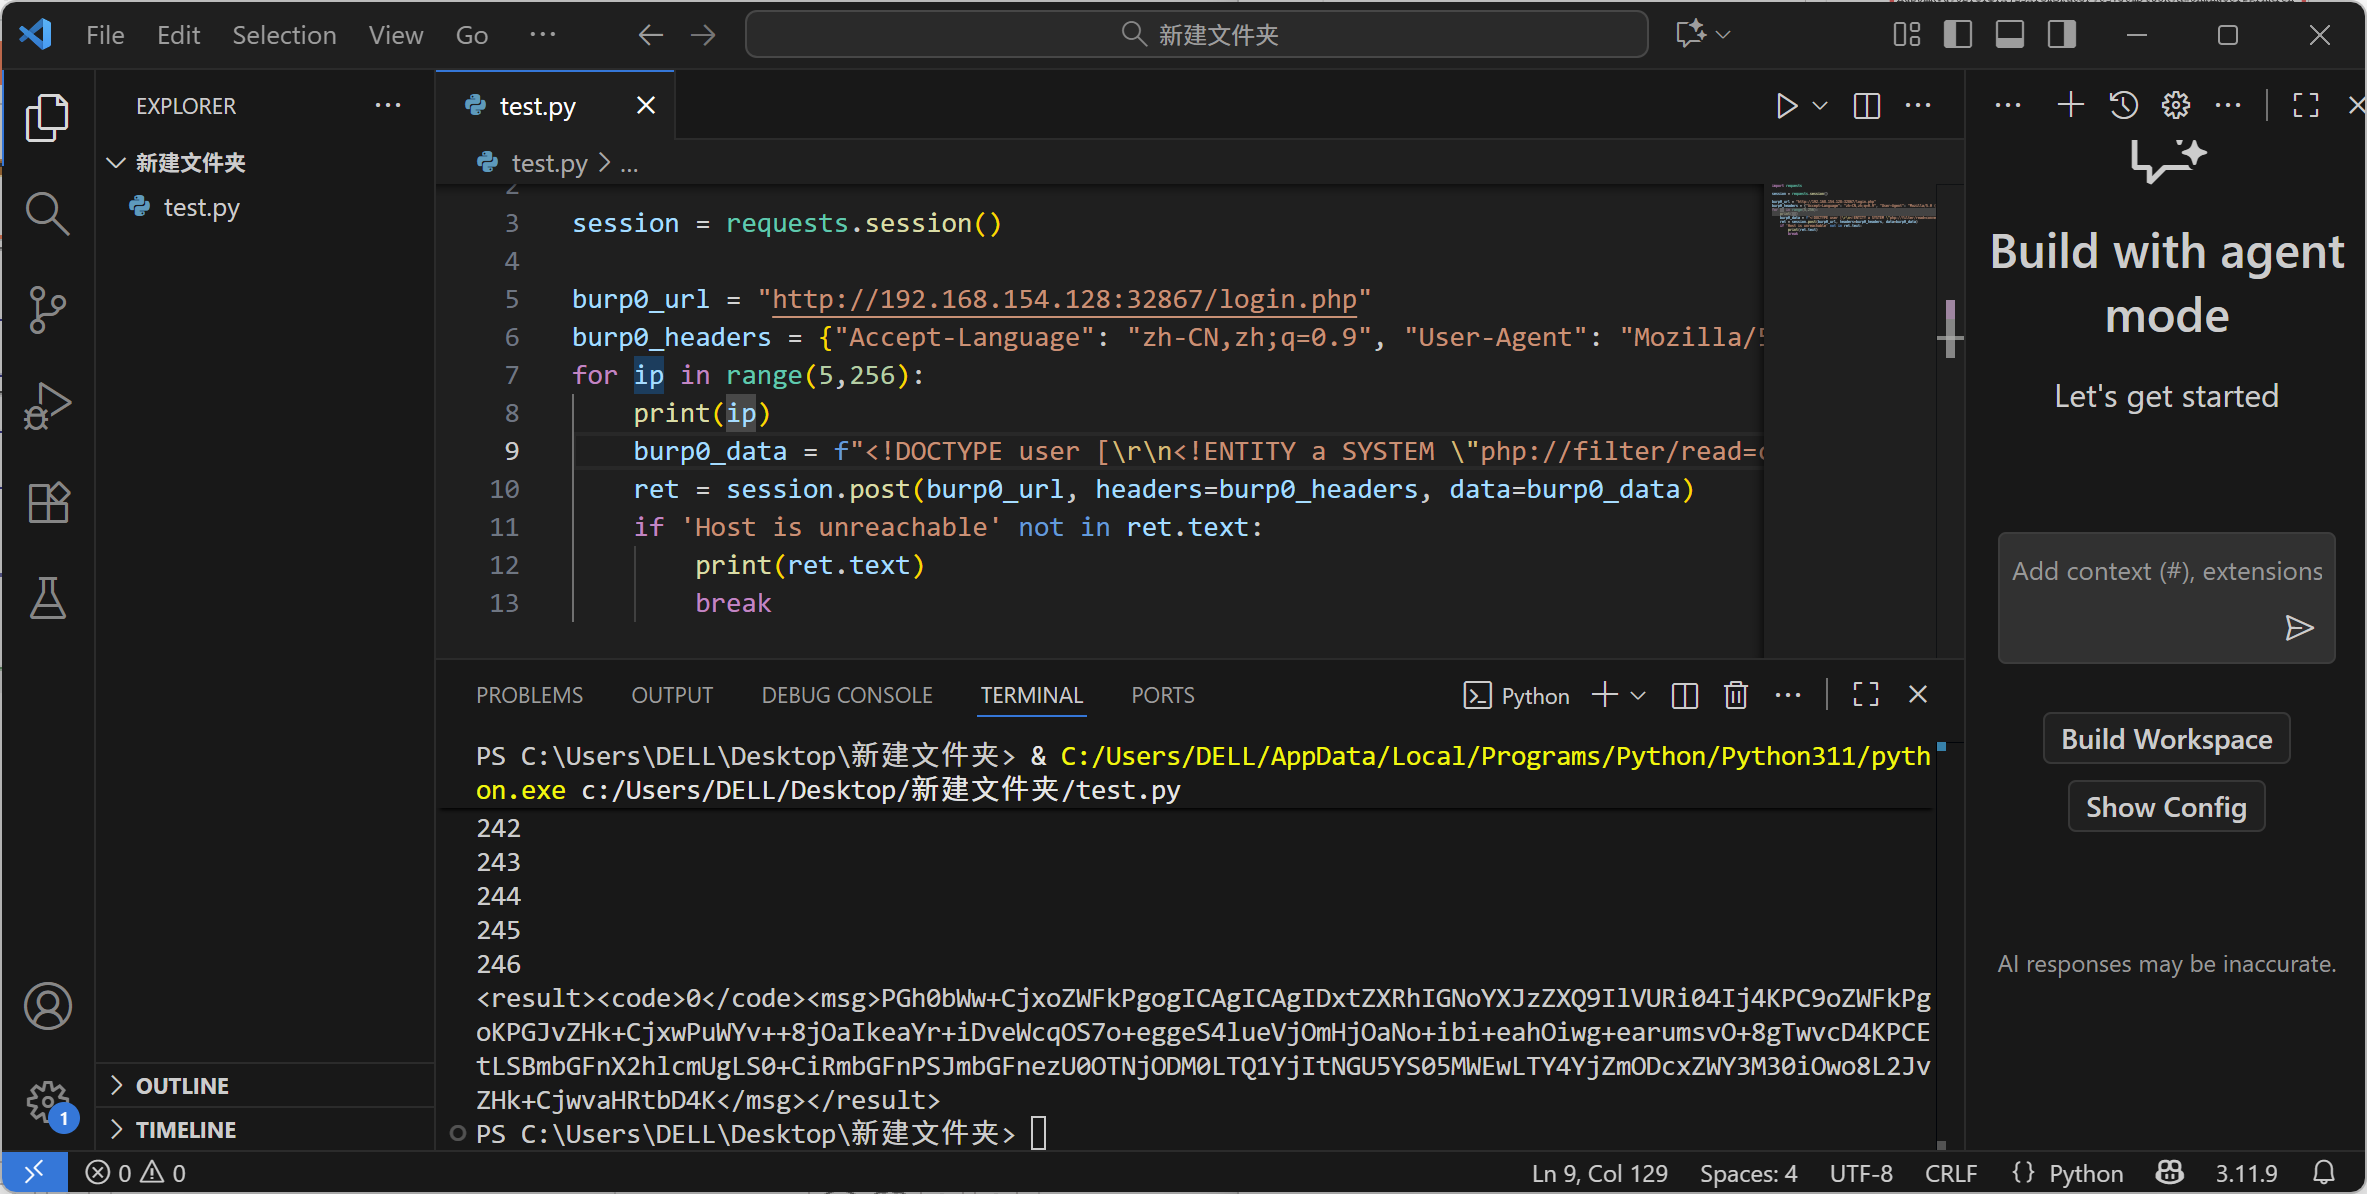2367x1194 pixels.
Task: Open the Selection menu
Action: (284, 35)
